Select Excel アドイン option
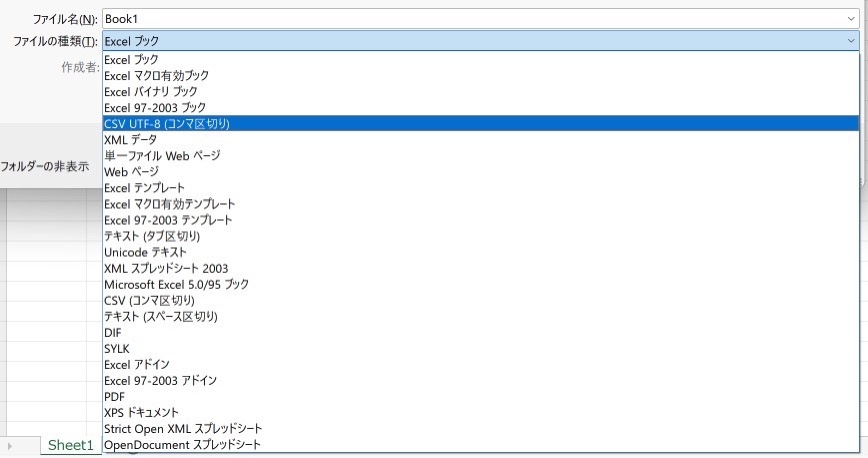Viewport: 868px width, 458px height. click(480, 364)
